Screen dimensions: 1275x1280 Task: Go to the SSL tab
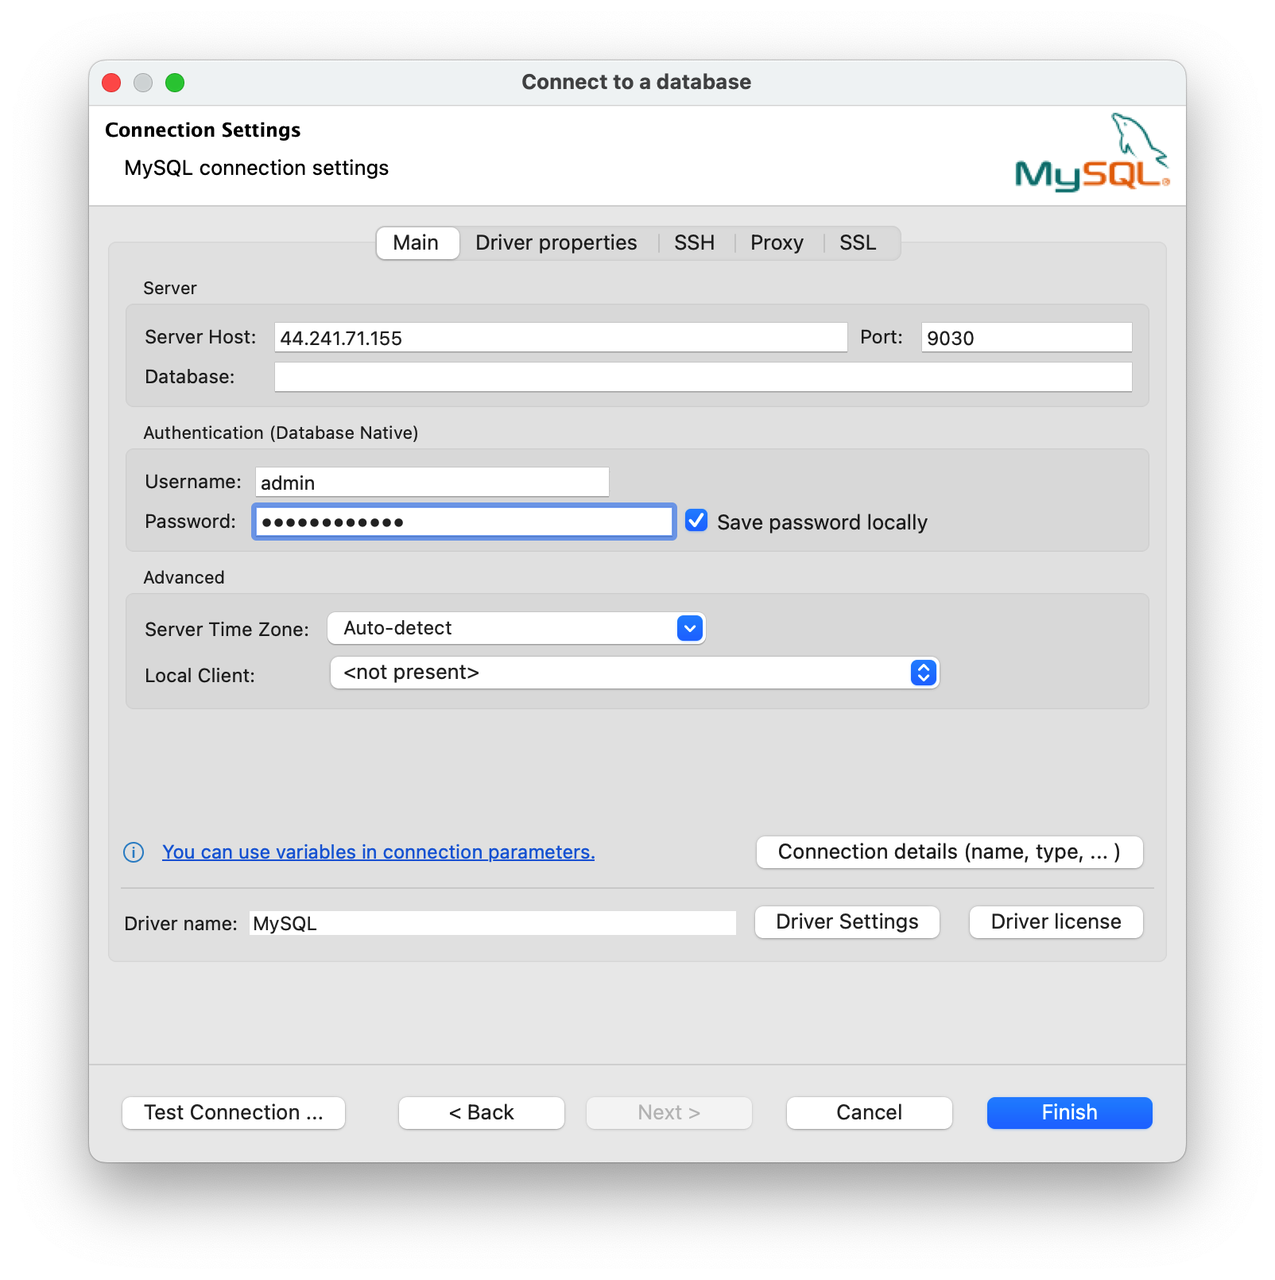tap(857, 243)
